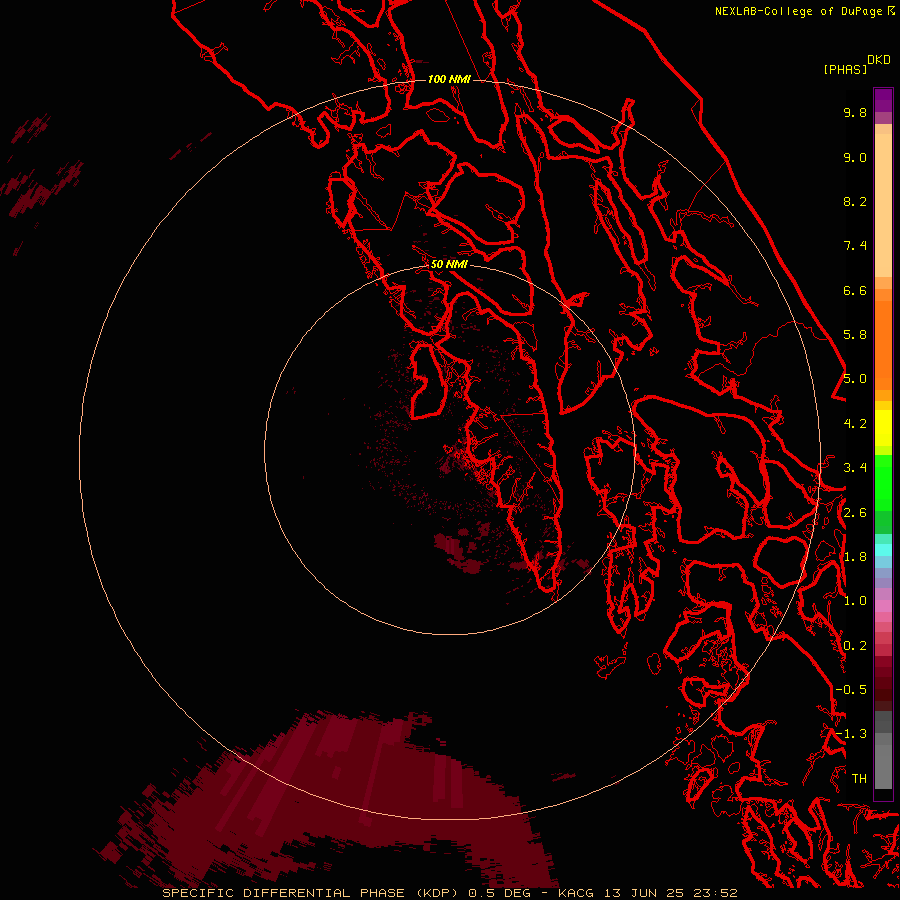Click the green segment of the color bar

(883, 482)
